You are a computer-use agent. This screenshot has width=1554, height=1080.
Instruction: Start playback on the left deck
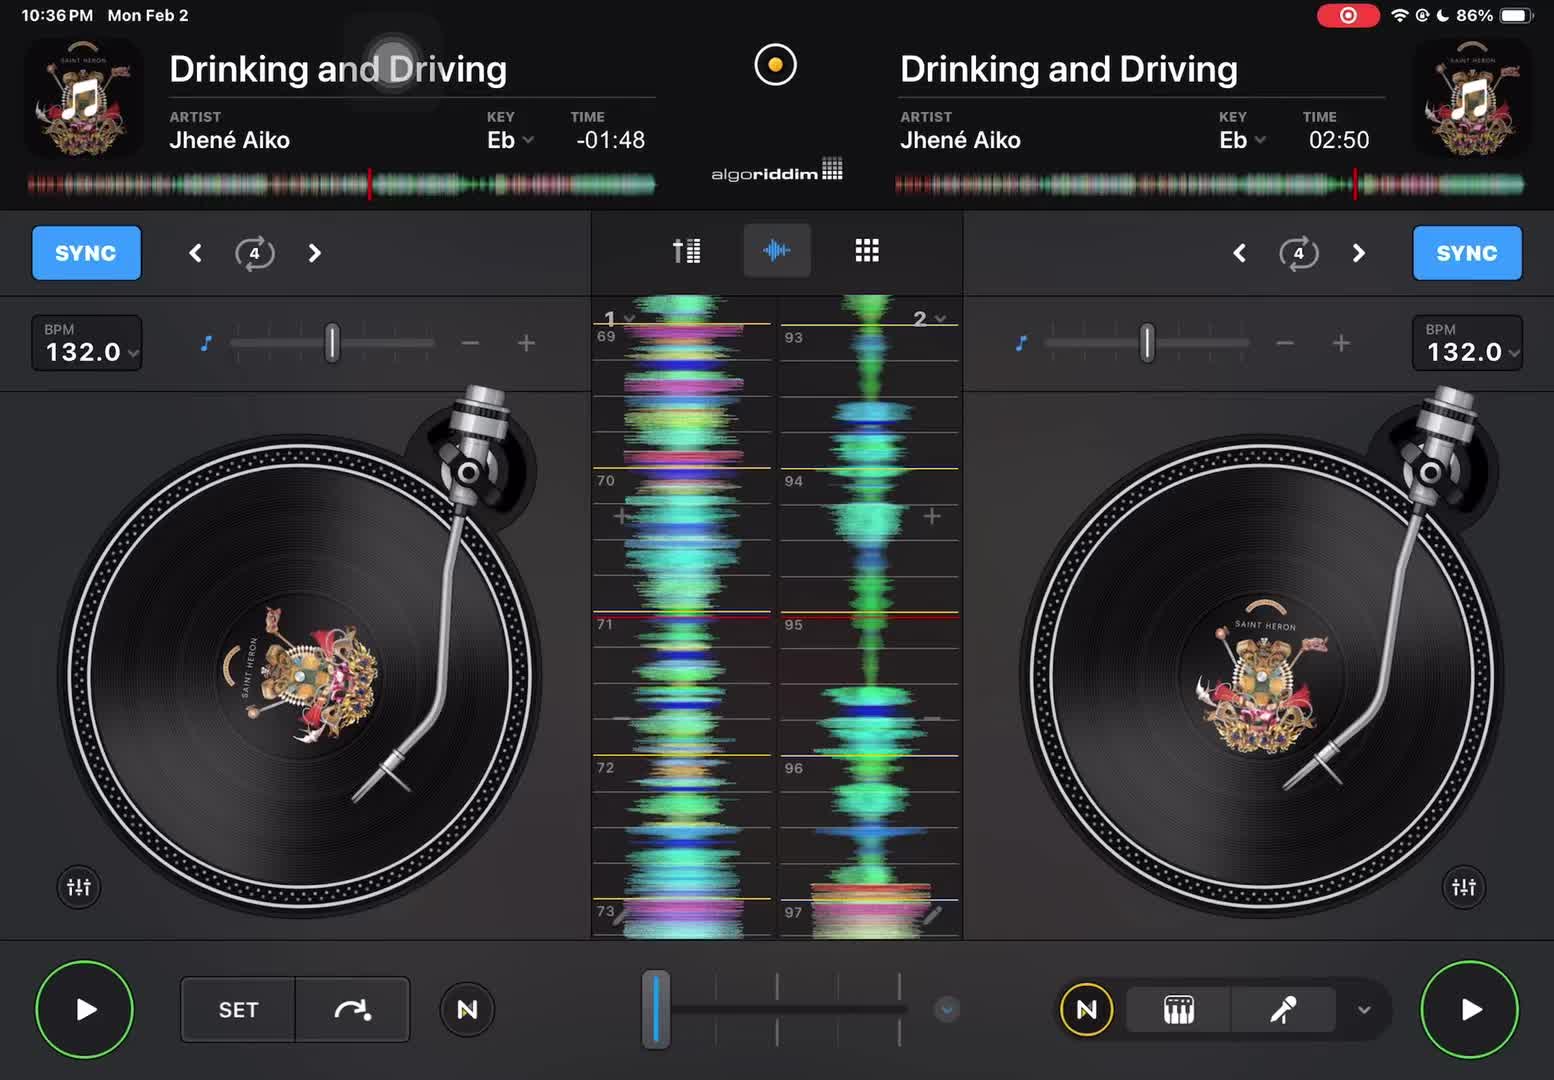[x=85, y=1009]
